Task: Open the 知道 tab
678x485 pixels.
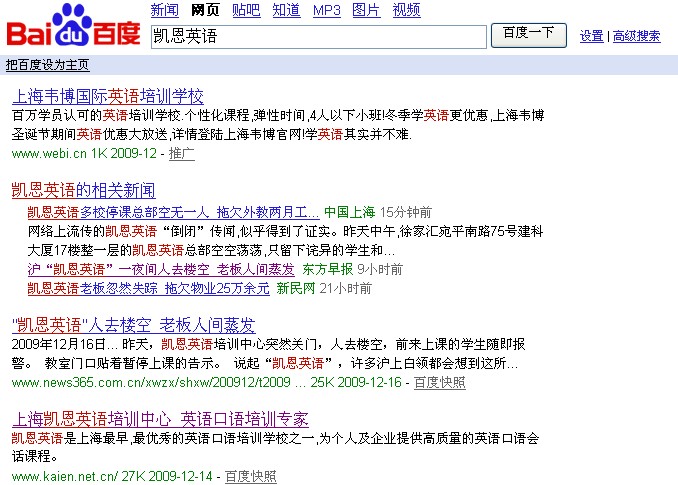Action: pos(286,10)
